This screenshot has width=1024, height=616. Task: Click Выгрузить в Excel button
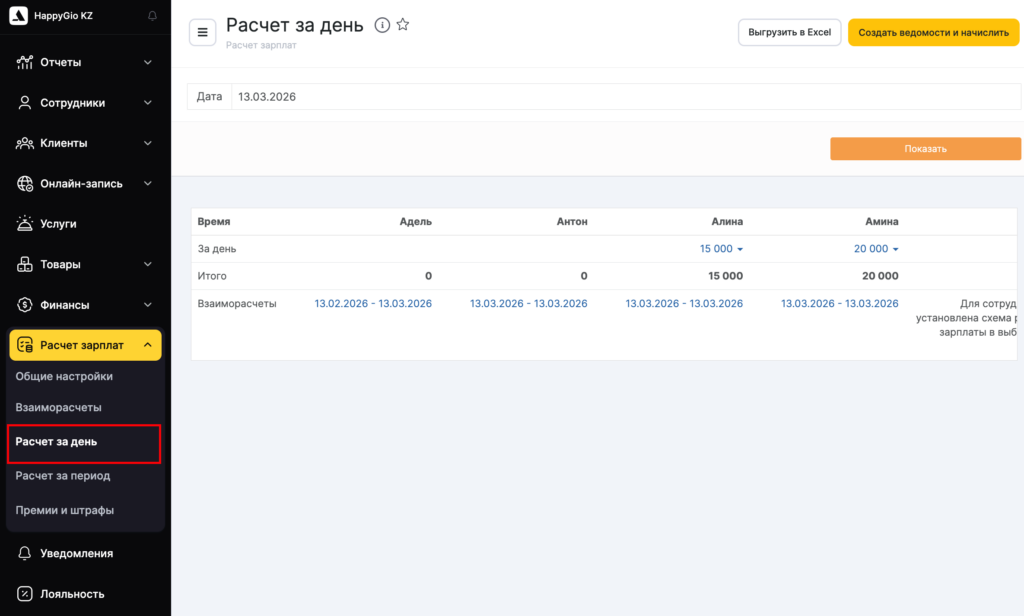click(789, 32)
